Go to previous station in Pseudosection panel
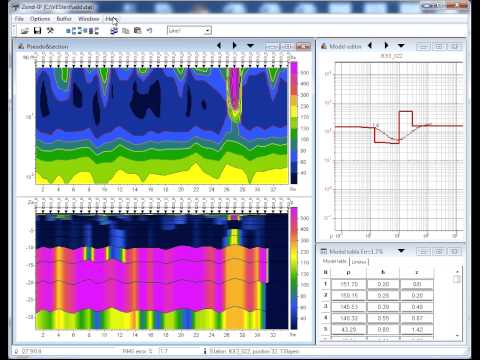Viewport: 480px width, 360px height. [x=219, y=45]
